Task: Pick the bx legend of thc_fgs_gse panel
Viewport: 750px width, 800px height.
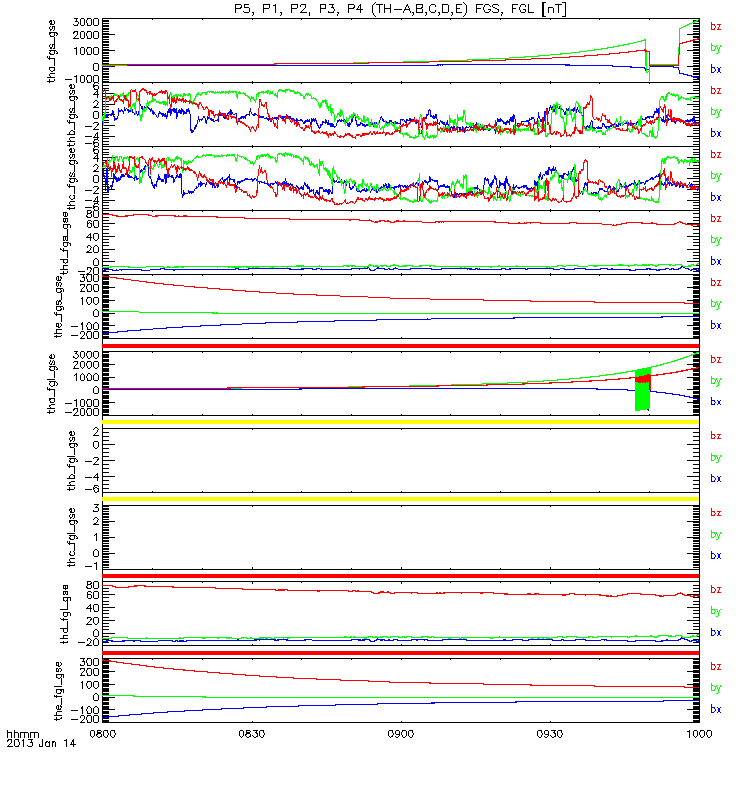Action: tap(716, 197)
